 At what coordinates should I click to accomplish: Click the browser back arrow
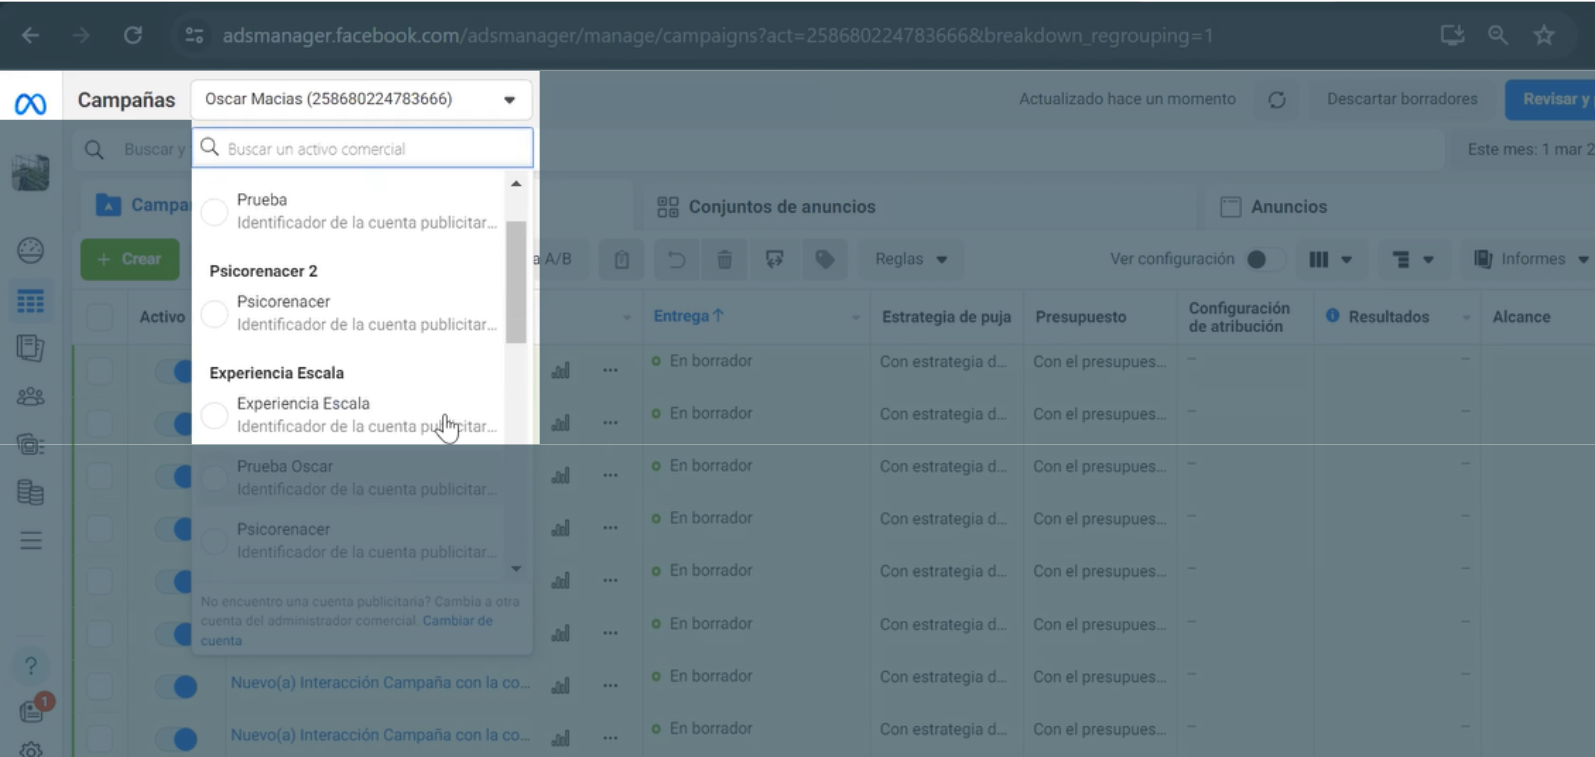point(31,36)
